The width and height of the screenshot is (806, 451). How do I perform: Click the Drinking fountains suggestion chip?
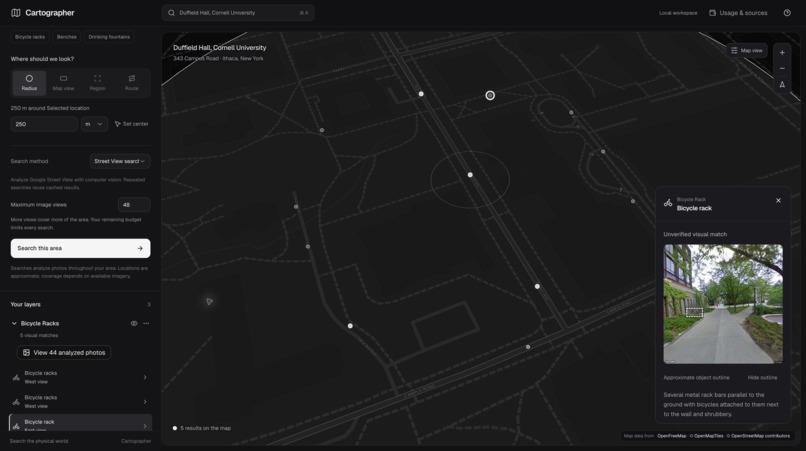pos(109,37)
